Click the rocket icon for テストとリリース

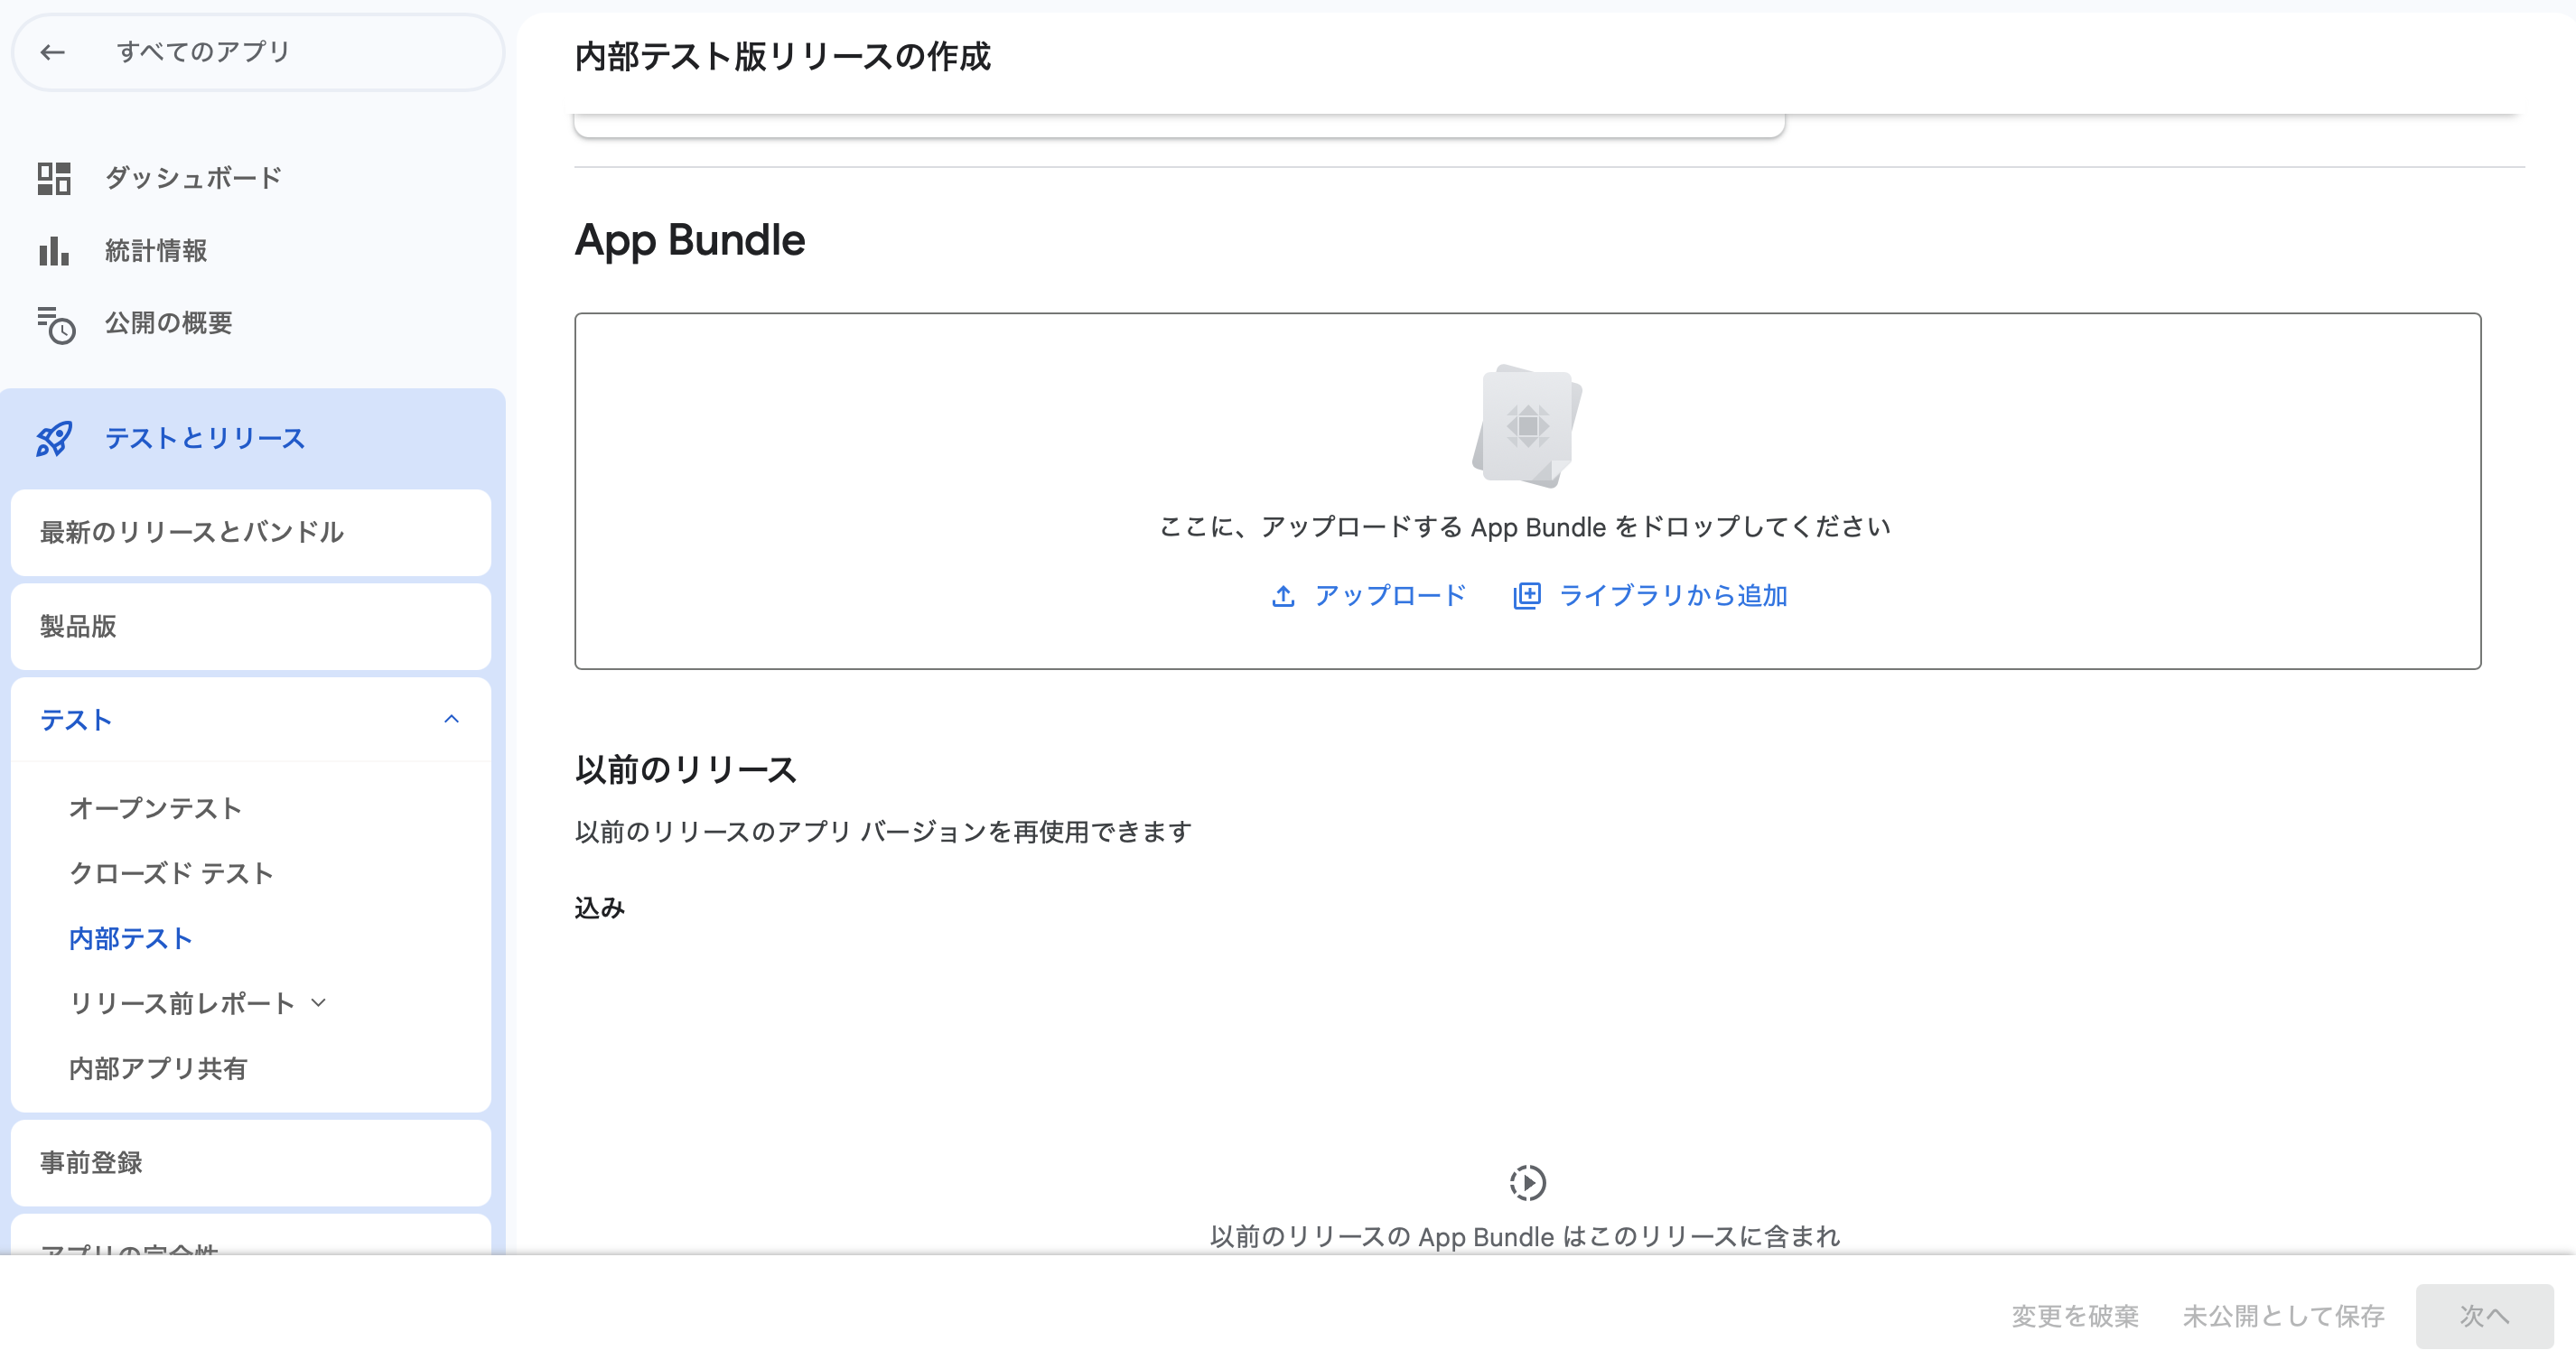(54, 439)
